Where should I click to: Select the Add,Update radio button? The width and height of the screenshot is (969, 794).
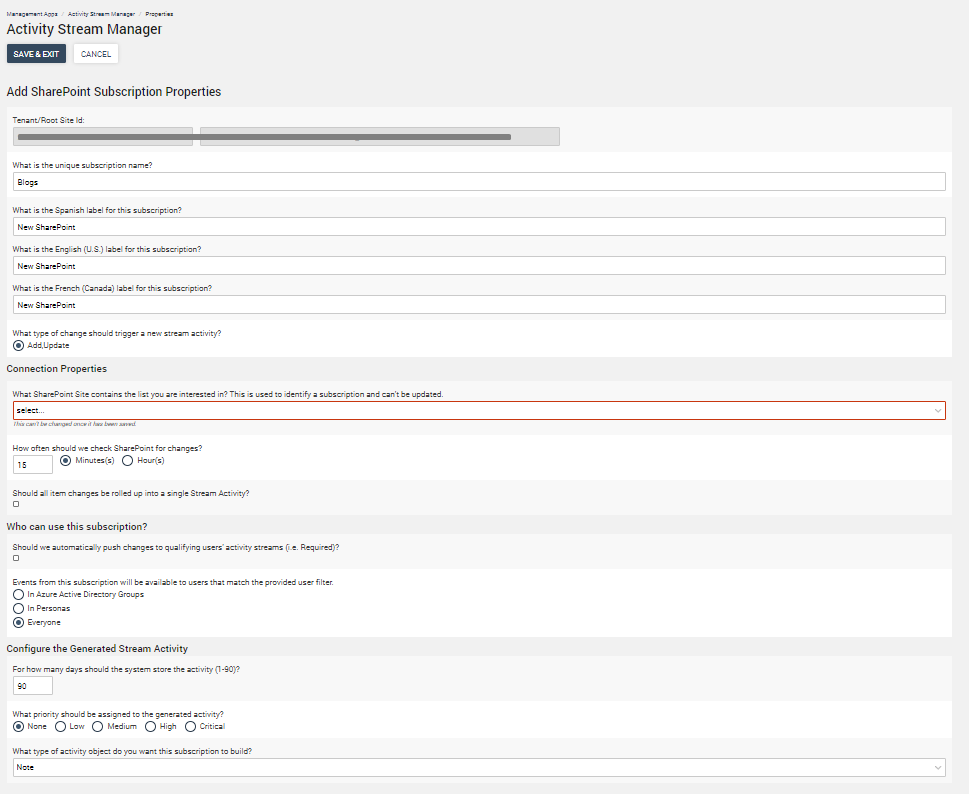click(18, 345)
